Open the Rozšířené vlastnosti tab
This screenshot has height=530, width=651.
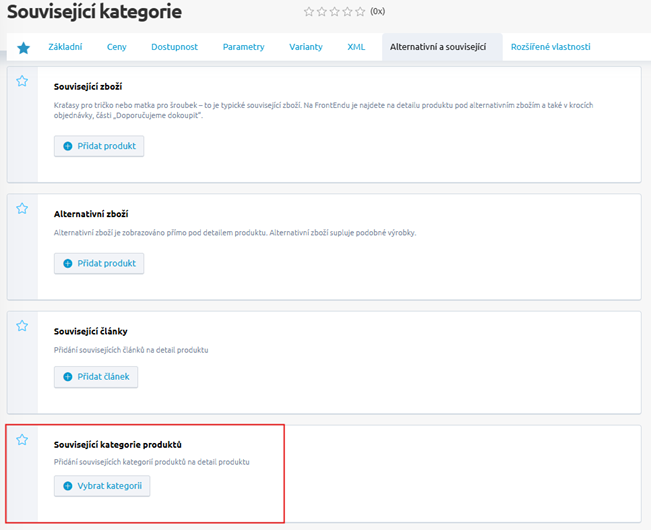(550, 47)
